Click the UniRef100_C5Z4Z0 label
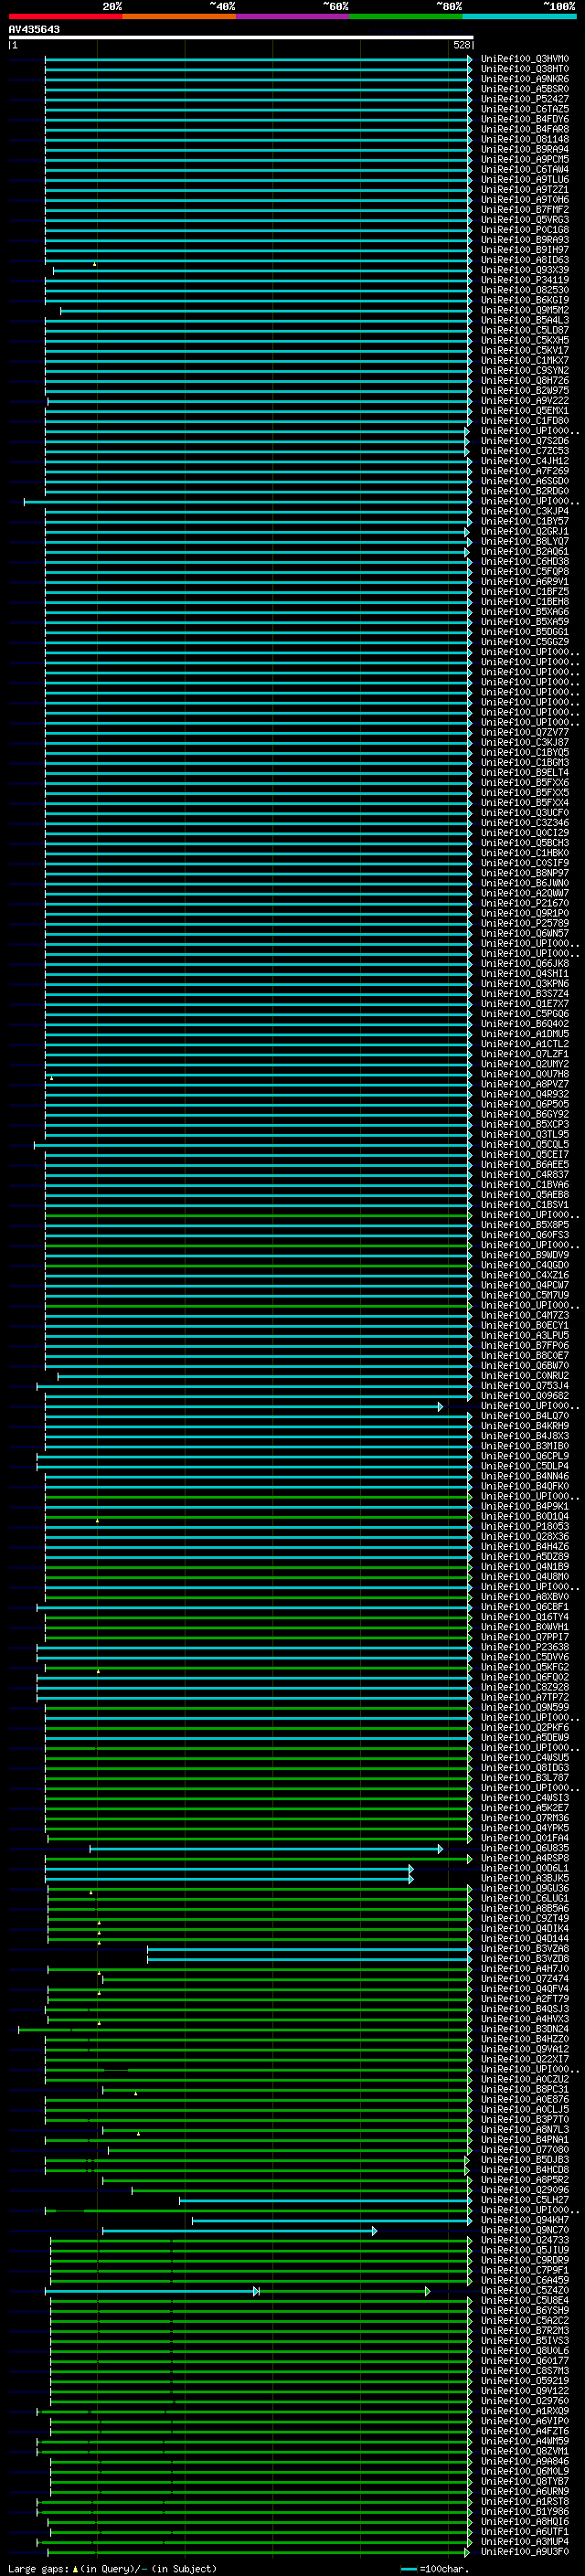The height and width of the screenshot is (2576, 585). pos(525,2290)
